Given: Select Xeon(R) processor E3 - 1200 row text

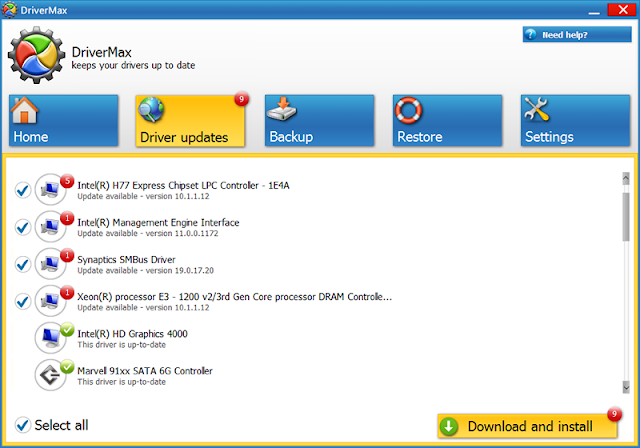Looking at the screenshot, I should pyautogui.click(x=235, y=297).
